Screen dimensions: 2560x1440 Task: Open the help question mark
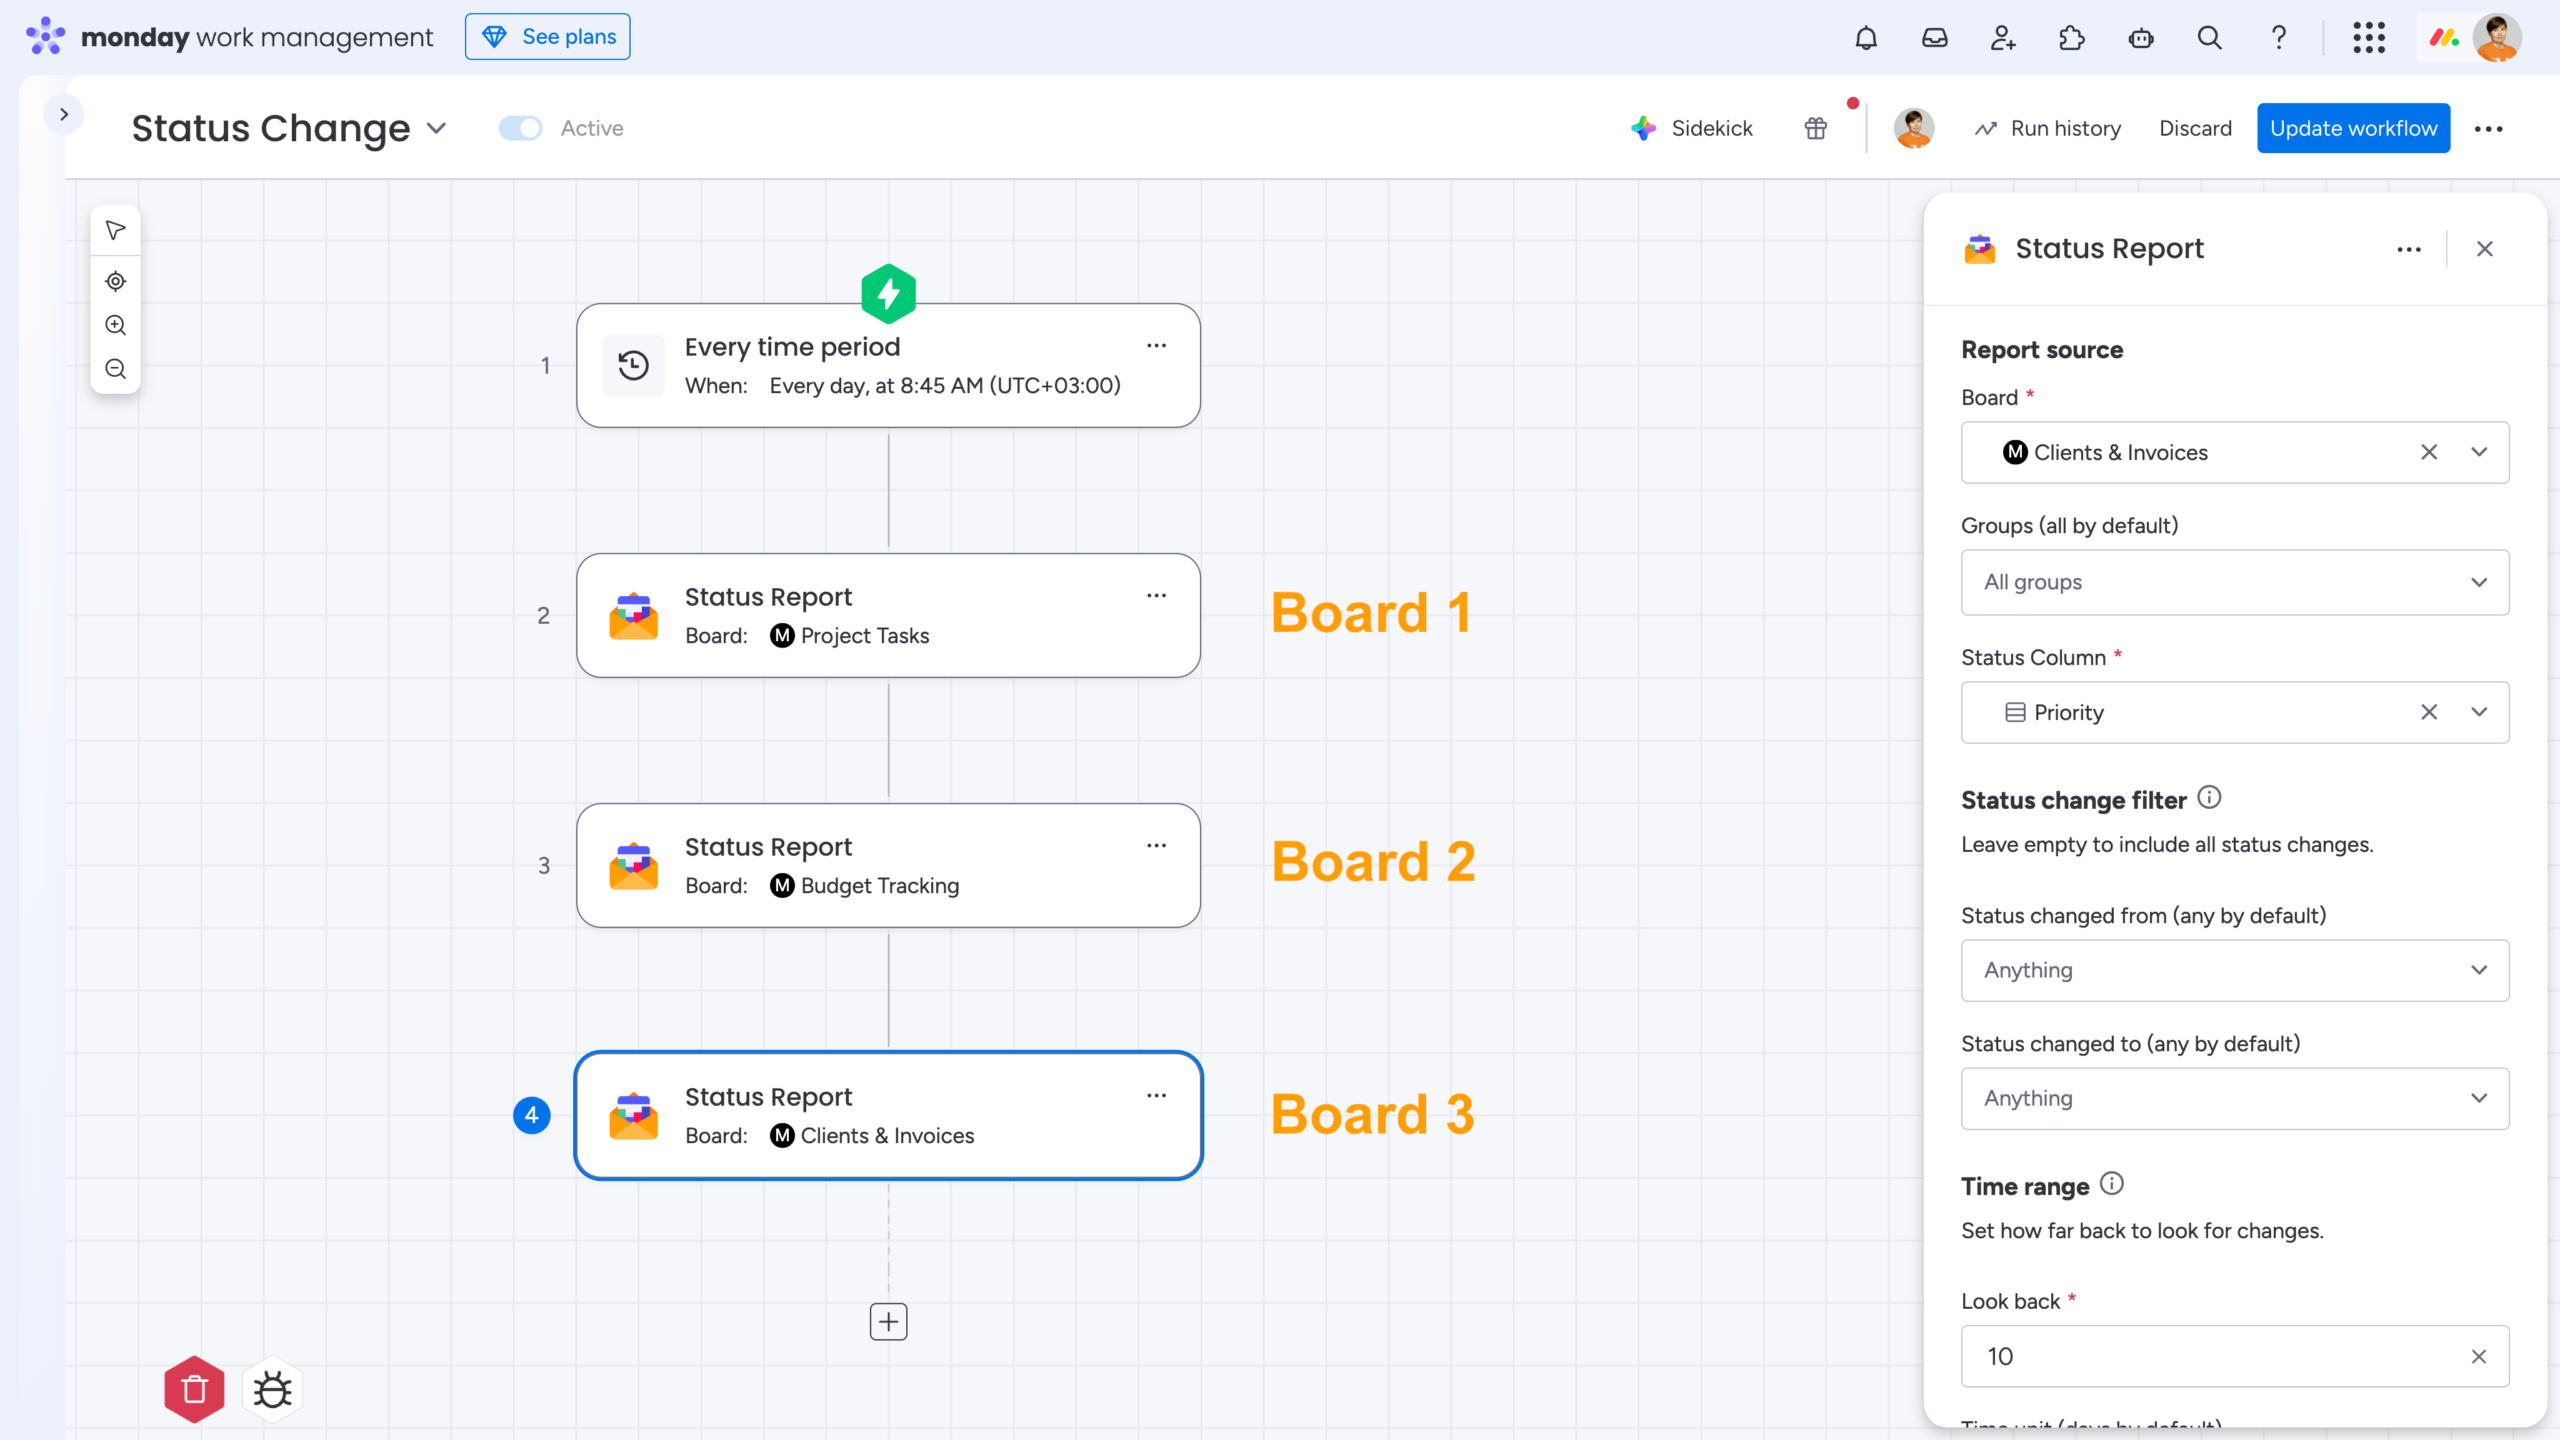point(2279,38)
